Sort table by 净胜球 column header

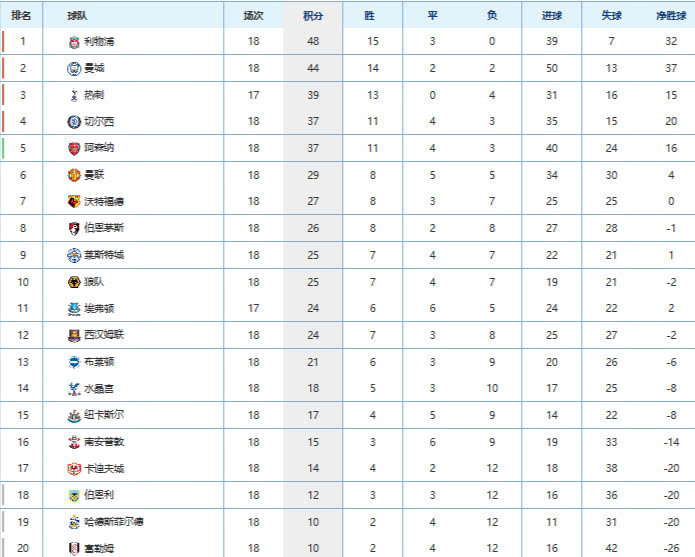pyautogui.click(x=671, y=16)
